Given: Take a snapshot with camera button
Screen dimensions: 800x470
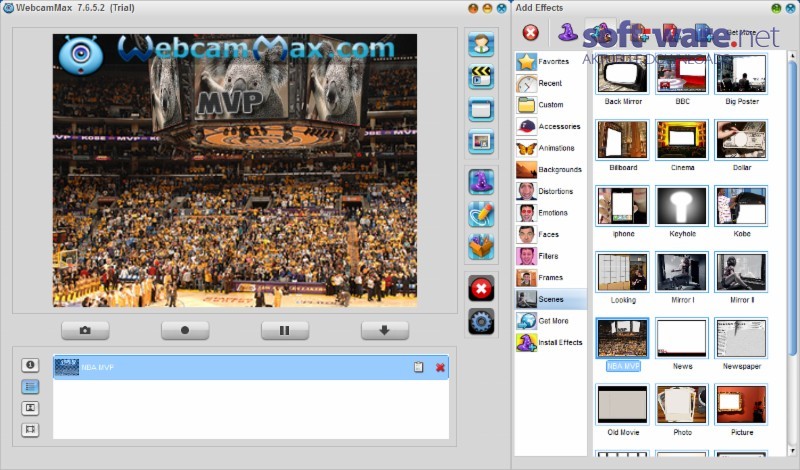Looking at the screenshot, I should 85,331.
